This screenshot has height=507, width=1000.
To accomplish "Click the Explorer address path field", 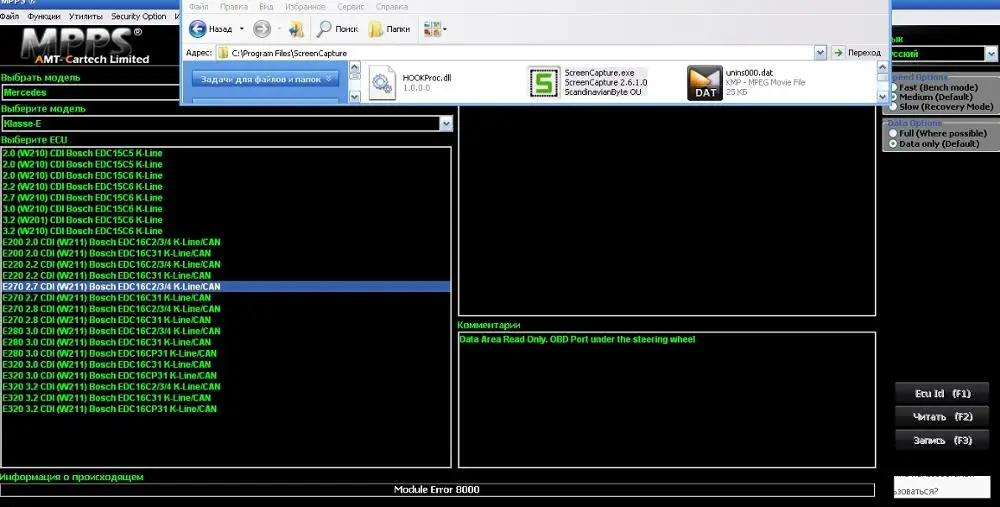I will (x=515, y=53).
